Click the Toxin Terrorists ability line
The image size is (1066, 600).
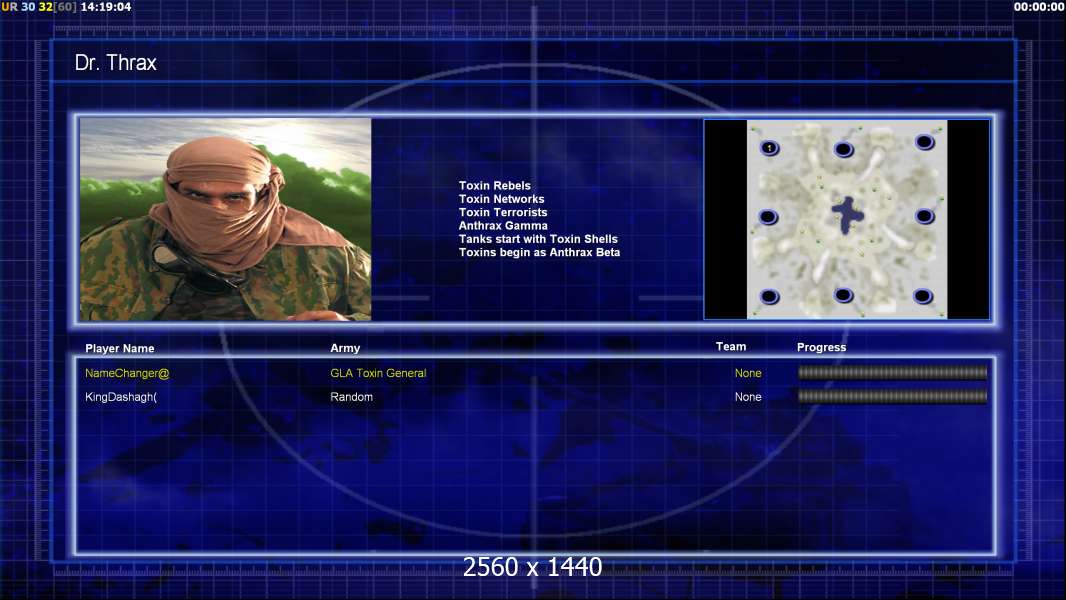tap(502, 212)
